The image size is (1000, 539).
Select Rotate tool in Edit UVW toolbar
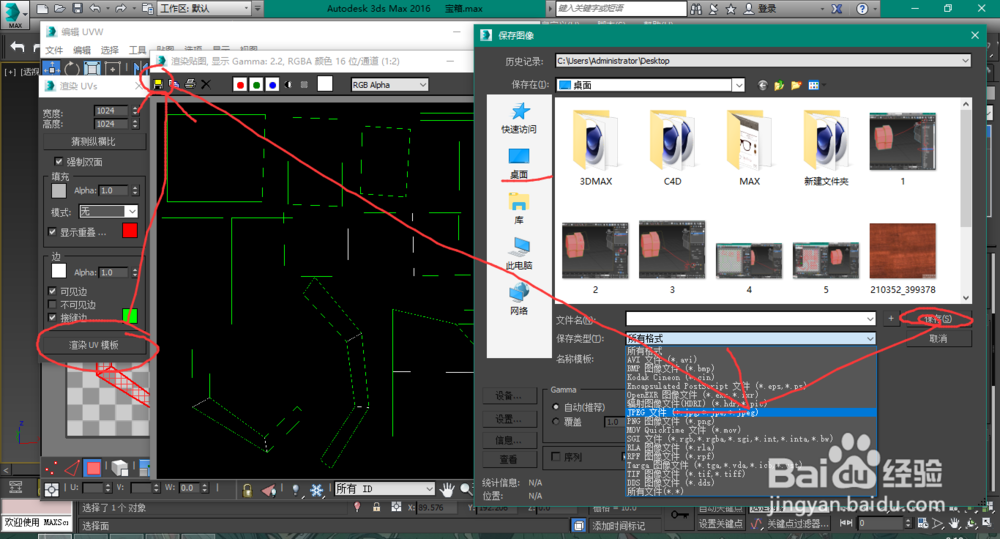(71, 68)
